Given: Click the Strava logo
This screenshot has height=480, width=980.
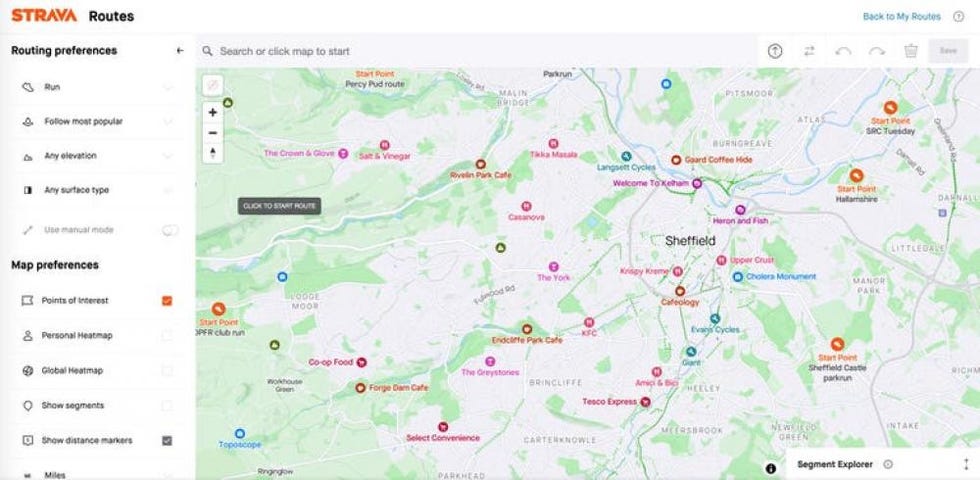Looking at the screenshot, I should coord(44,16).
